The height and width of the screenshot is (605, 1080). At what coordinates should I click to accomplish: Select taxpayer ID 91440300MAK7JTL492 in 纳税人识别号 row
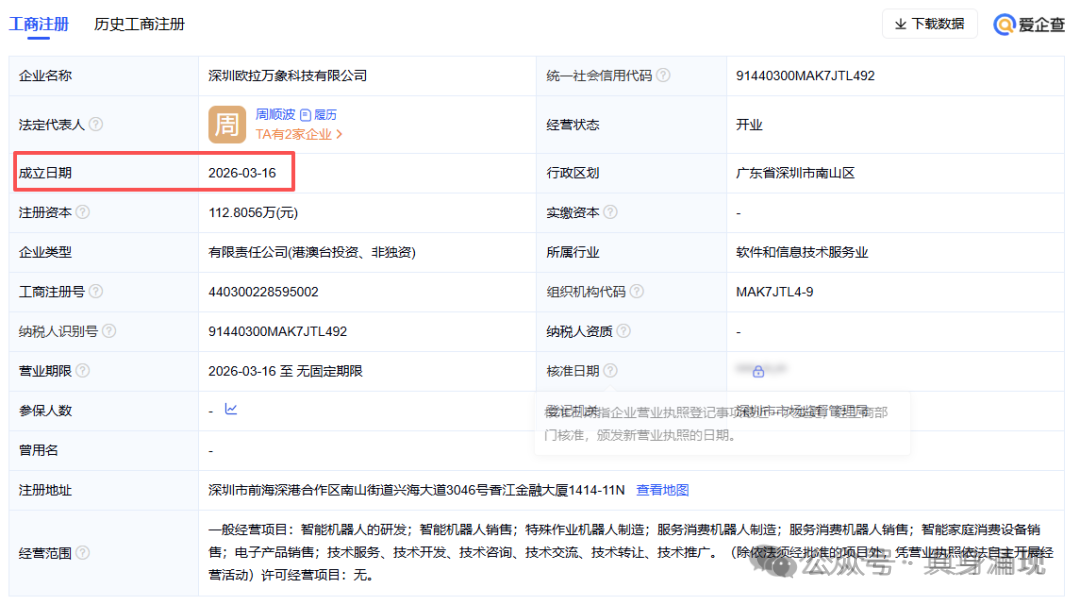278,331
